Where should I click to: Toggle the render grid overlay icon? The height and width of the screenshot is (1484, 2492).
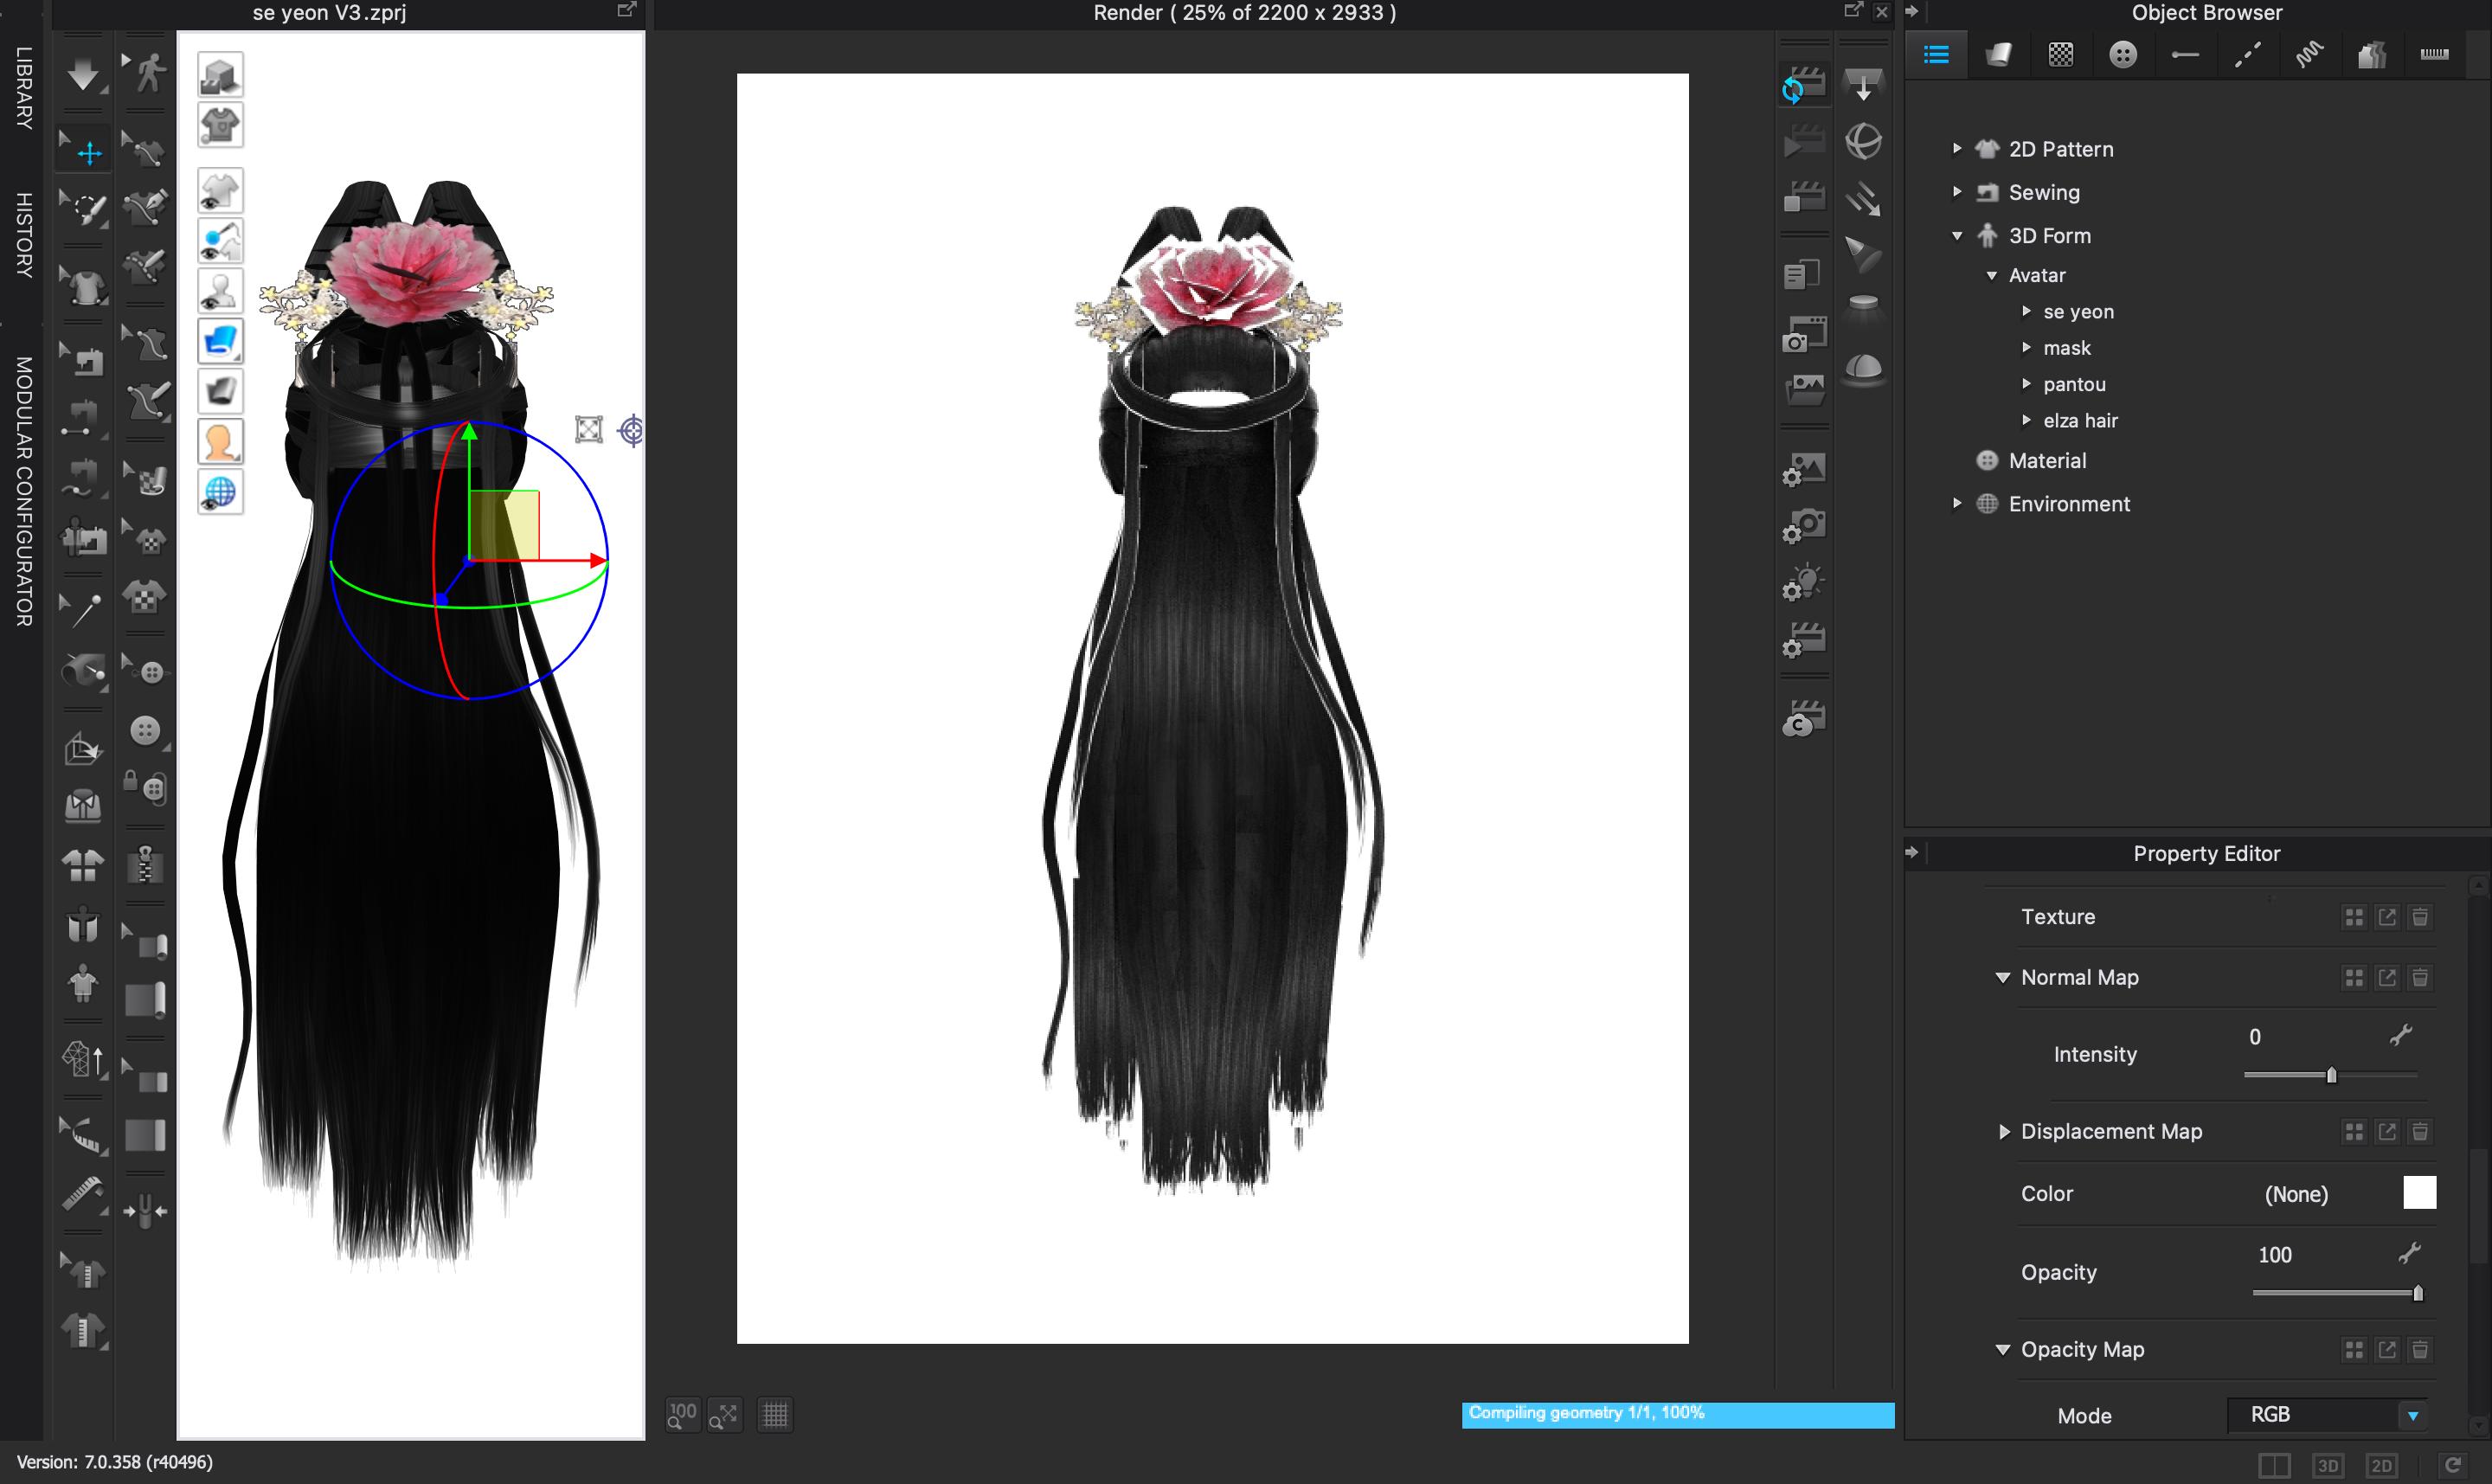click(x=775, y=1414)
